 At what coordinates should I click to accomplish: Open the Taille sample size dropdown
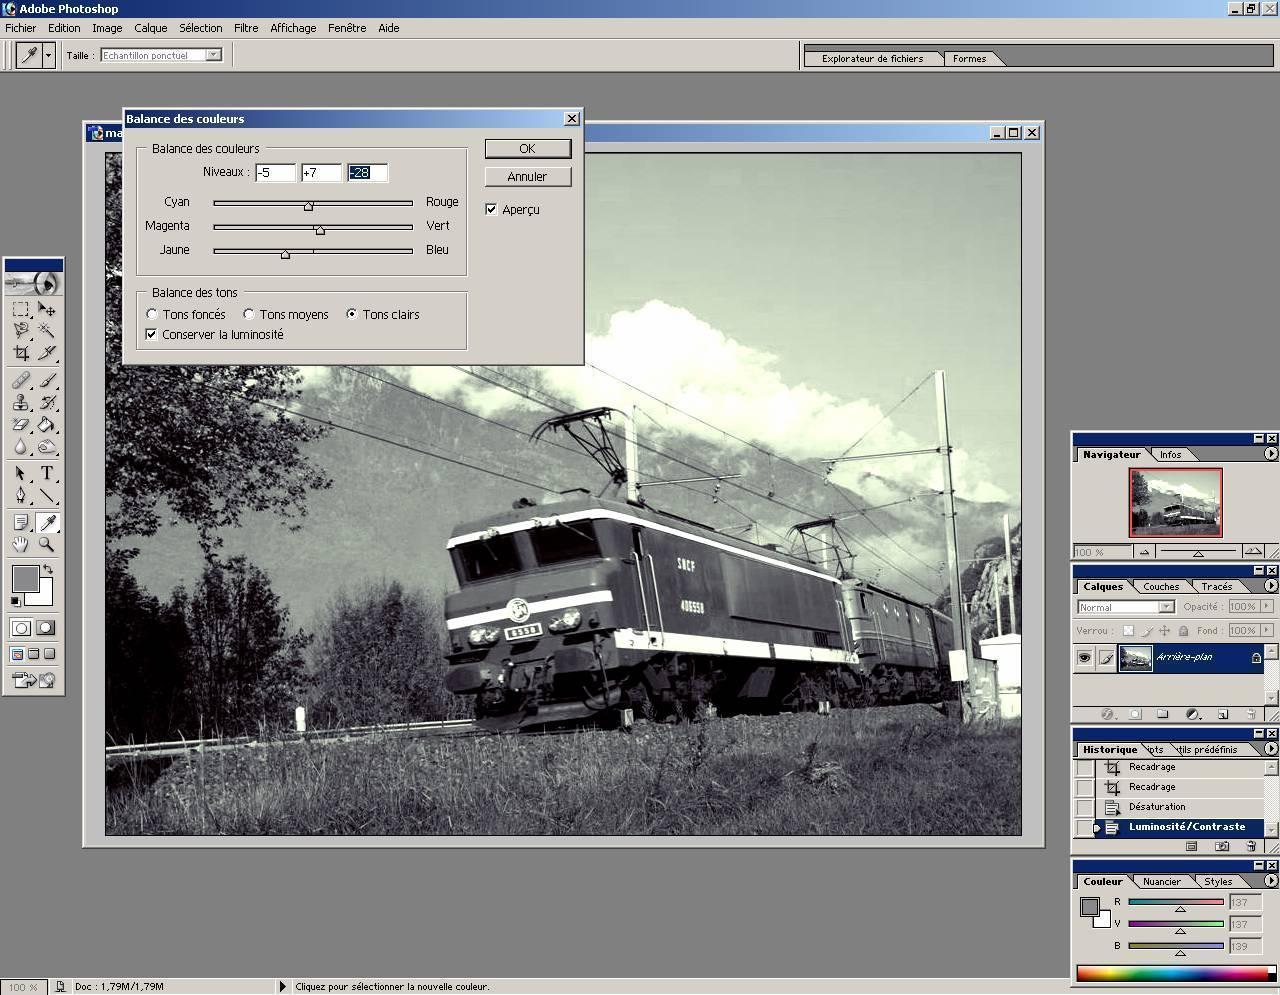click(213, 55)
